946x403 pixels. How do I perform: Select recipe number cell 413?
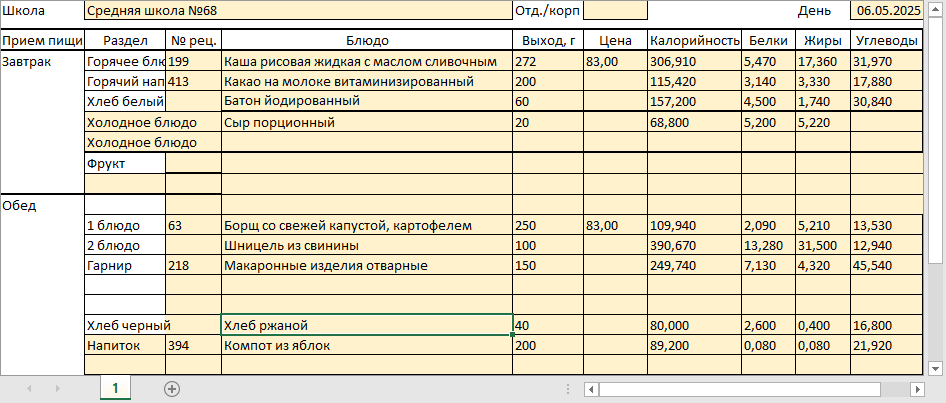click(194, 81)
